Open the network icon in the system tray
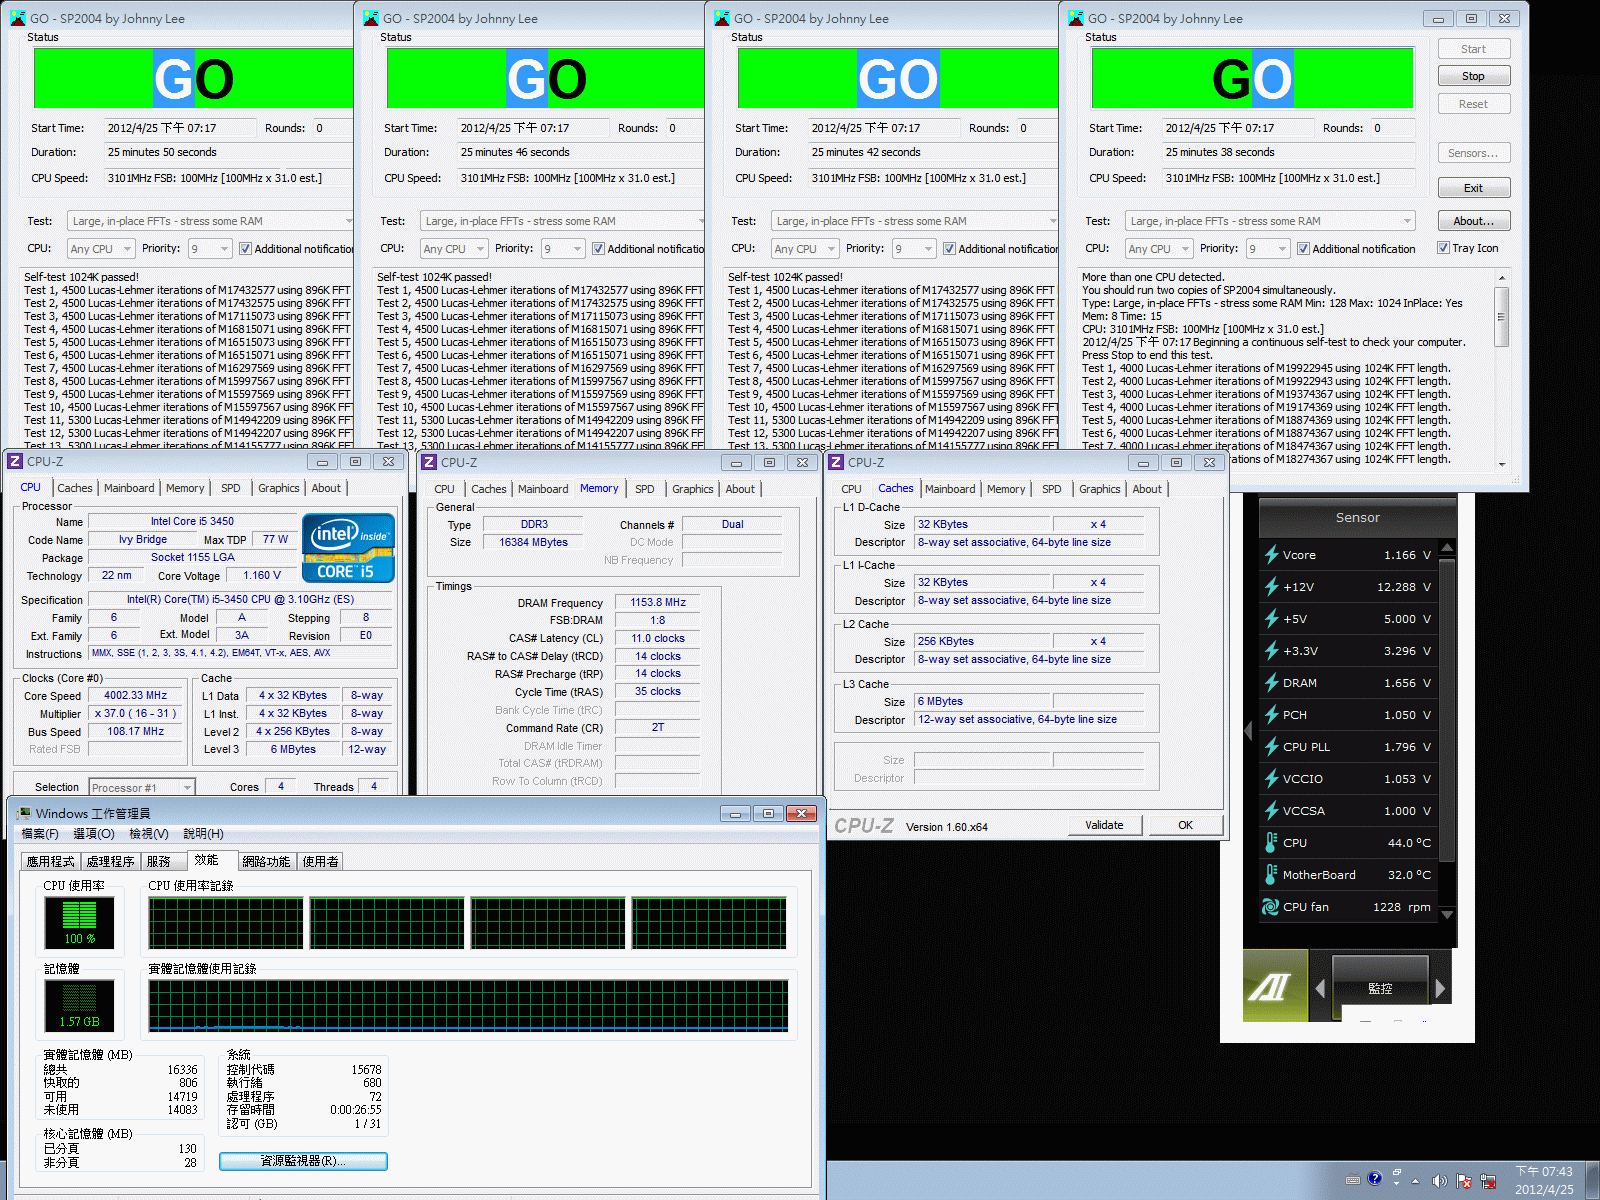The height and width of the screenshot is (1200, 1600). click(x=1489, y=1181)
